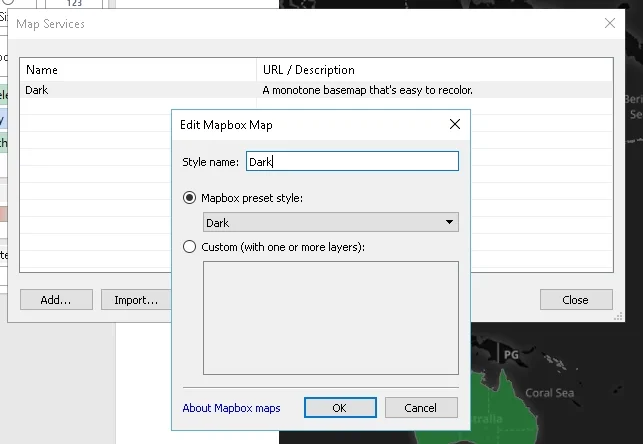The height and width of the screenshot is (444, 643).
Task: Click the Cancel button
Action: (x=421, y=408)
